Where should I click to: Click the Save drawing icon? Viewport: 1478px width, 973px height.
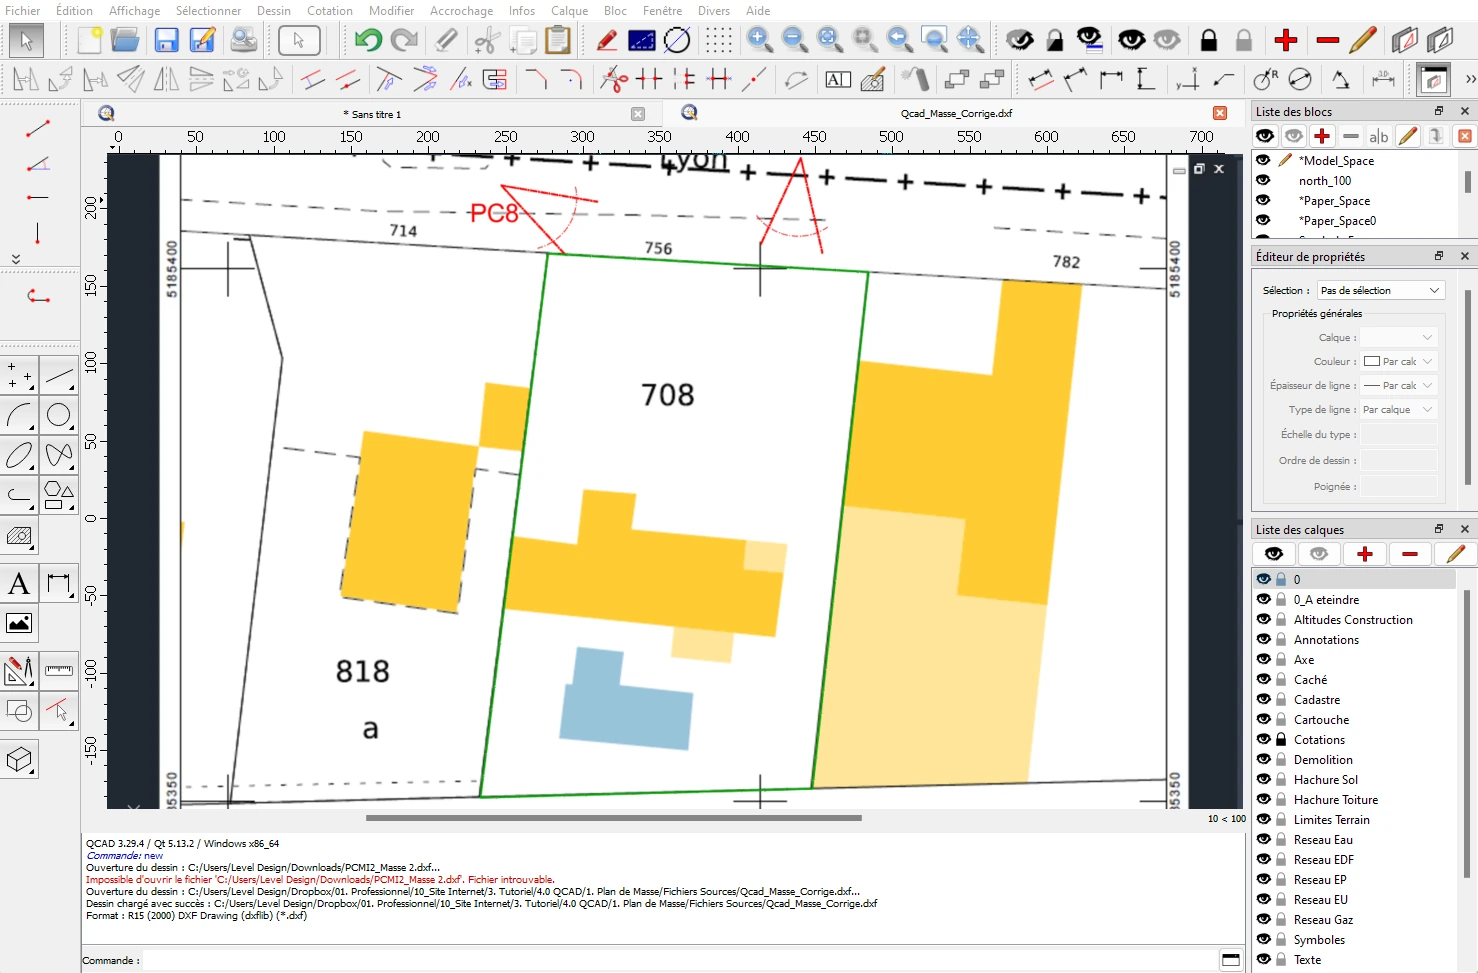point(166,40)
